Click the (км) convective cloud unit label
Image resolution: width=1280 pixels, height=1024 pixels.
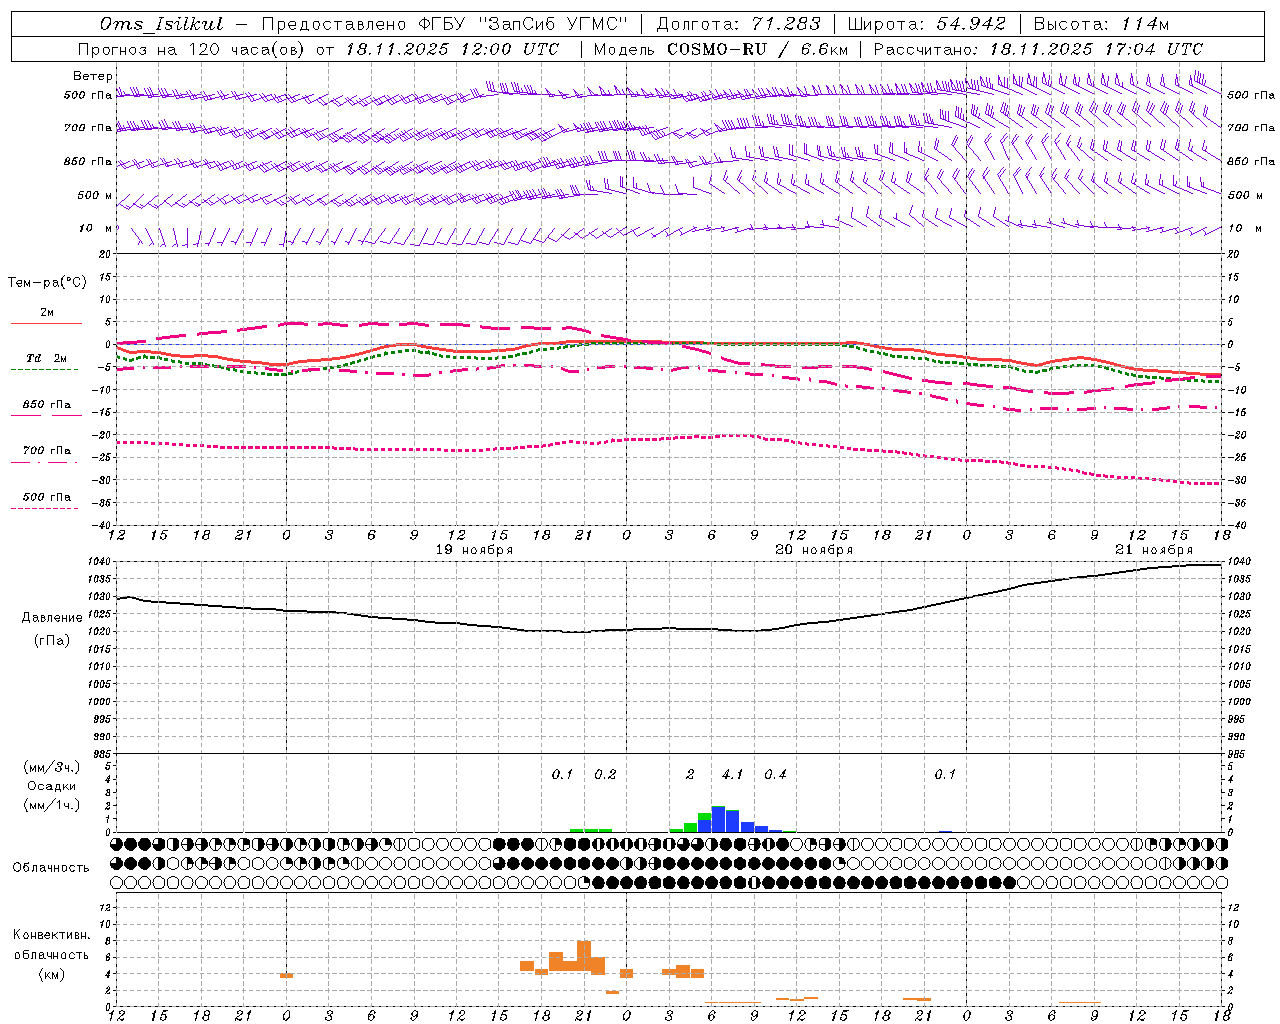tap(51, 974)
